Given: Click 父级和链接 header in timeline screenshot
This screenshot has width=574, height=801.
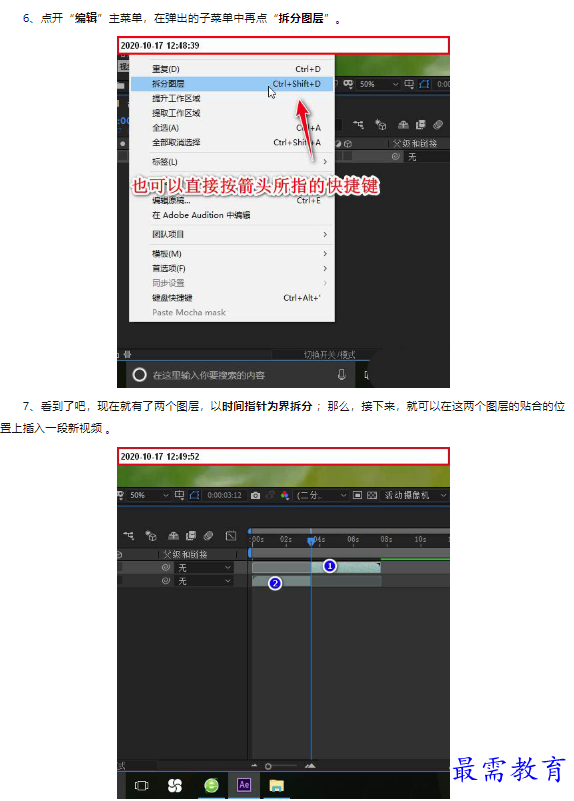Looking at the screenshot, I should pyautogui.click(x=185, y=554).
